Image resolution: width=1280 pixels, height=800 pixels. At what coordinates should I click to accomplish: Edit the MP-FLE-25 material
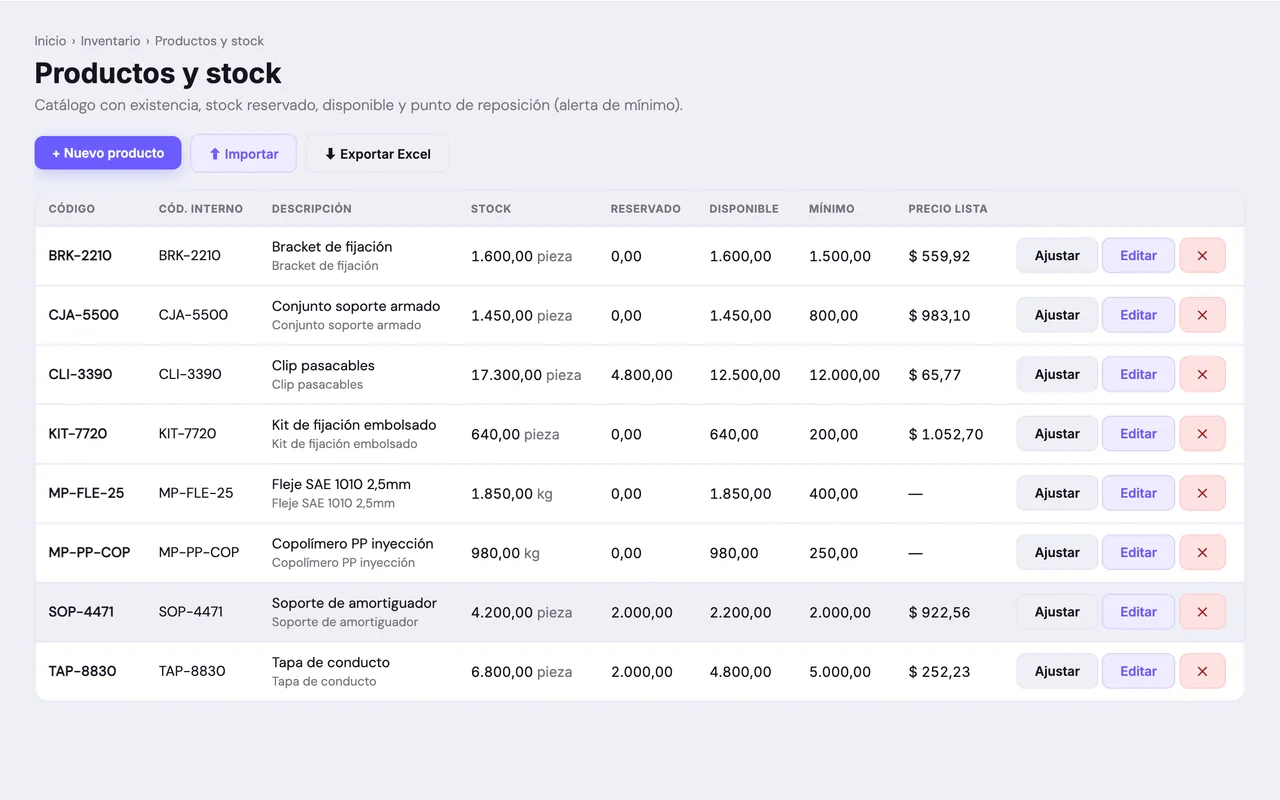[1138, 493]
